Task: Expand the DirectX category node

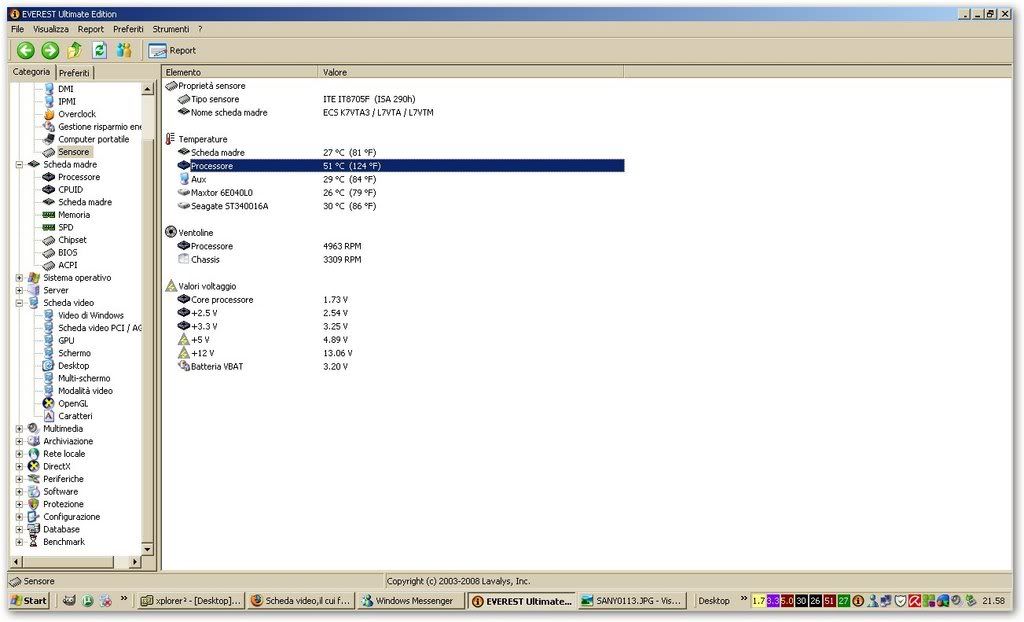Action: pos(19,467)
